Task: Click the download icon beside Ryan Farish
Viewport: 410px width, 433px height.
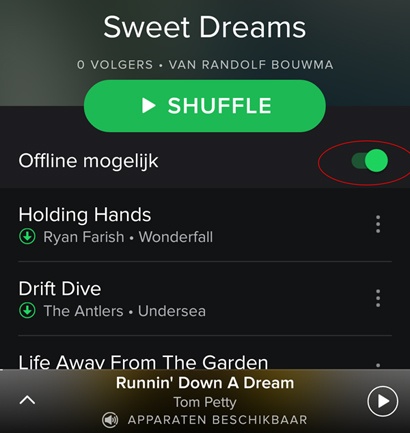Action: (x=27, y=237)
